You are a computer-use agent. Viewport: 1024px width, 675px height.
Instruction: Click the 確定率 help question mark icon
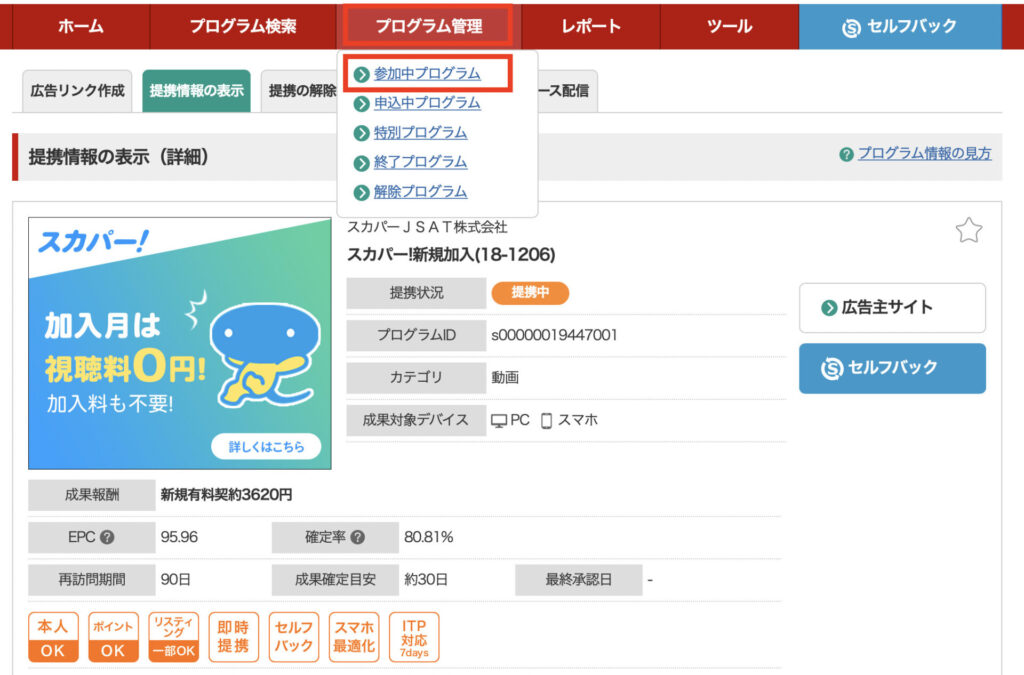click(357, 537)
